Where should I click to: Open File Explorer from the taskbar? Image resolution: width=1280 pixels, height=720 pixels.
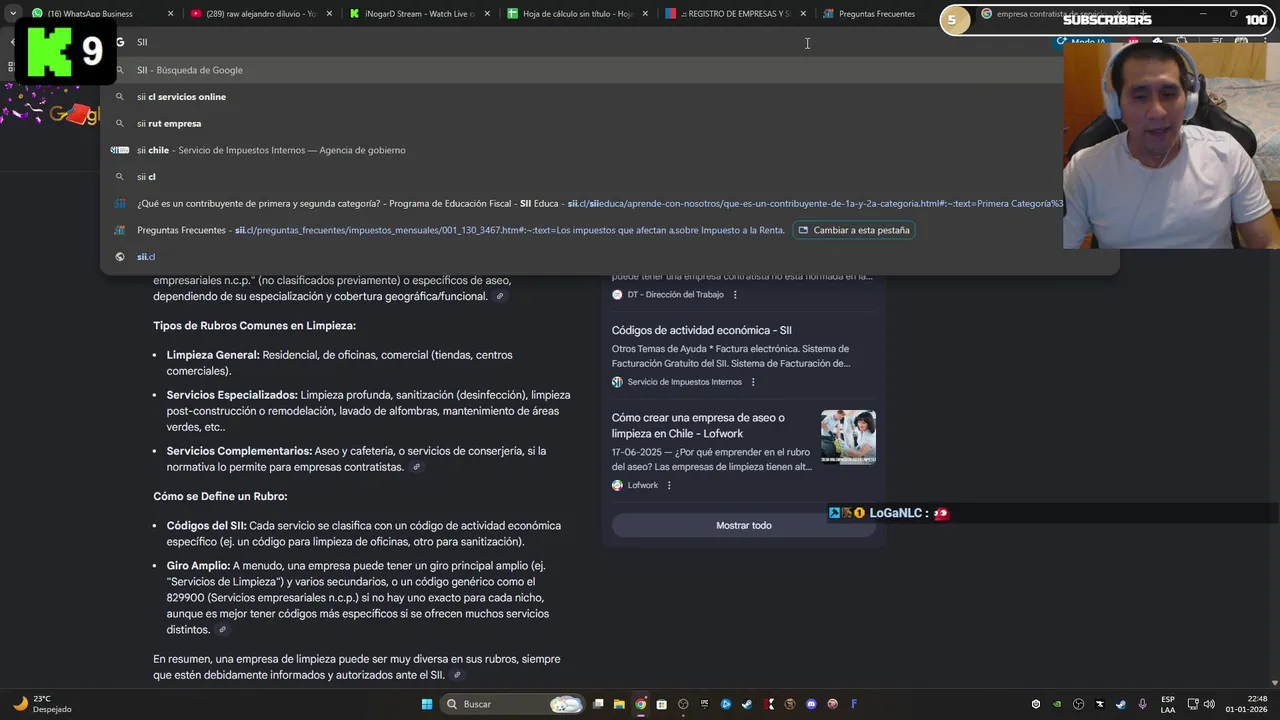(619, 704)
